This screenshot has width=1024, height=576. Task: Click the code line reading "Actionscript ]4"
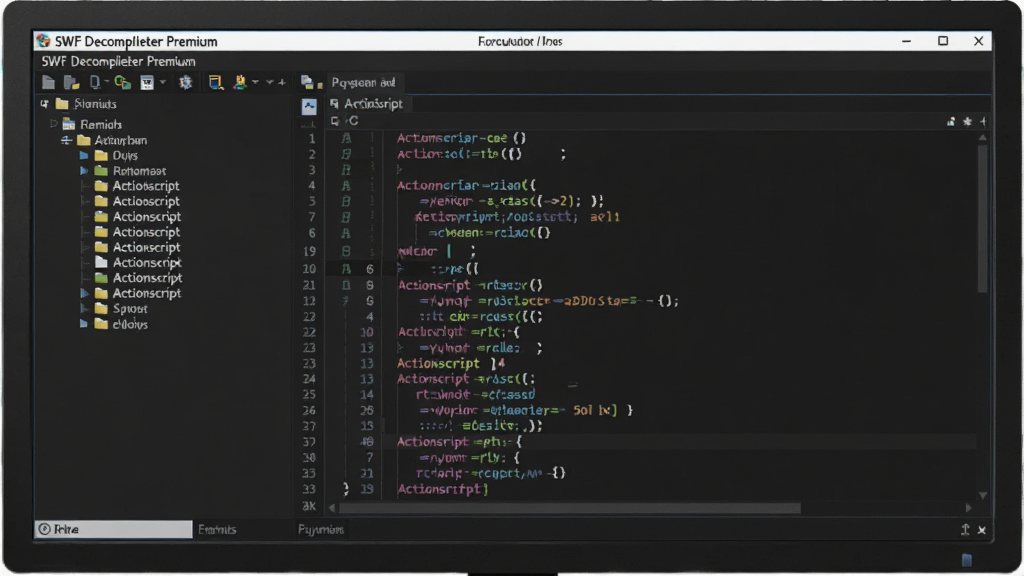click(x=451, y=363)
